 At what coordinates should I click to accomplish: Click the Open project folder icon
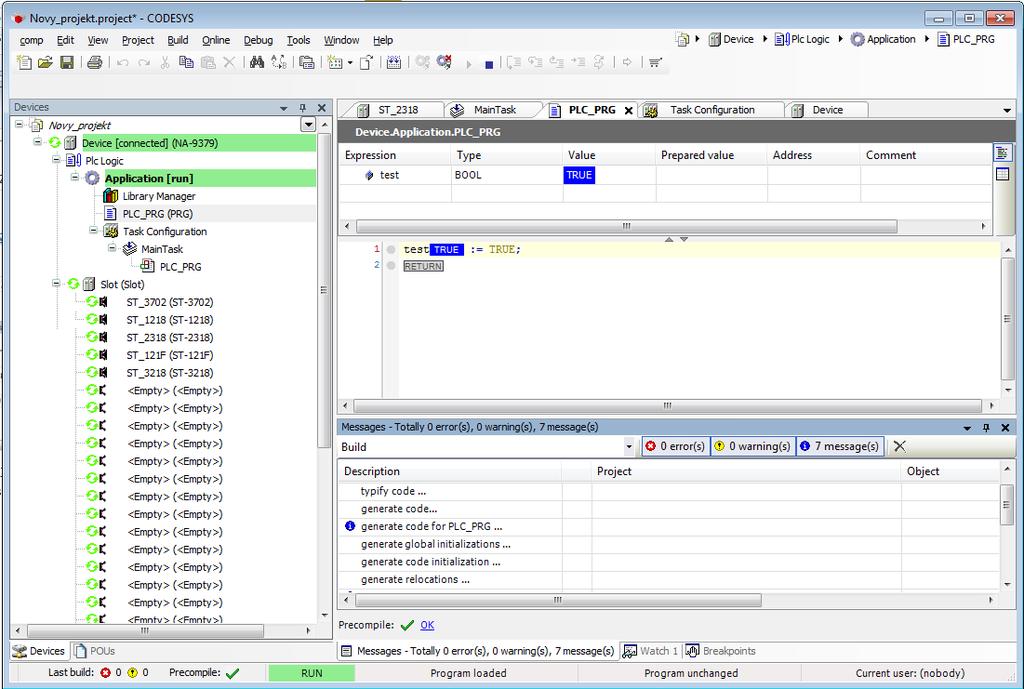click(x=45, y=62)
